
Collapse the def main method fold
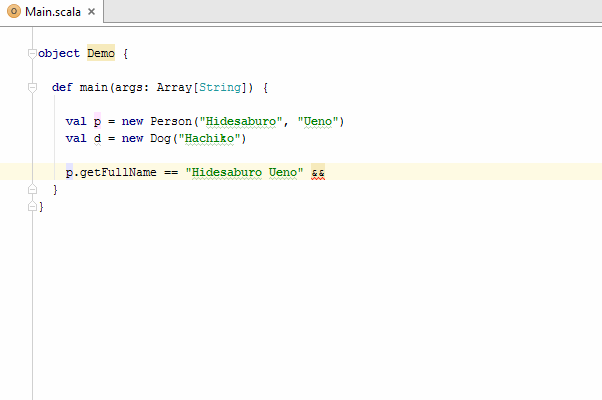pos(32,88)
